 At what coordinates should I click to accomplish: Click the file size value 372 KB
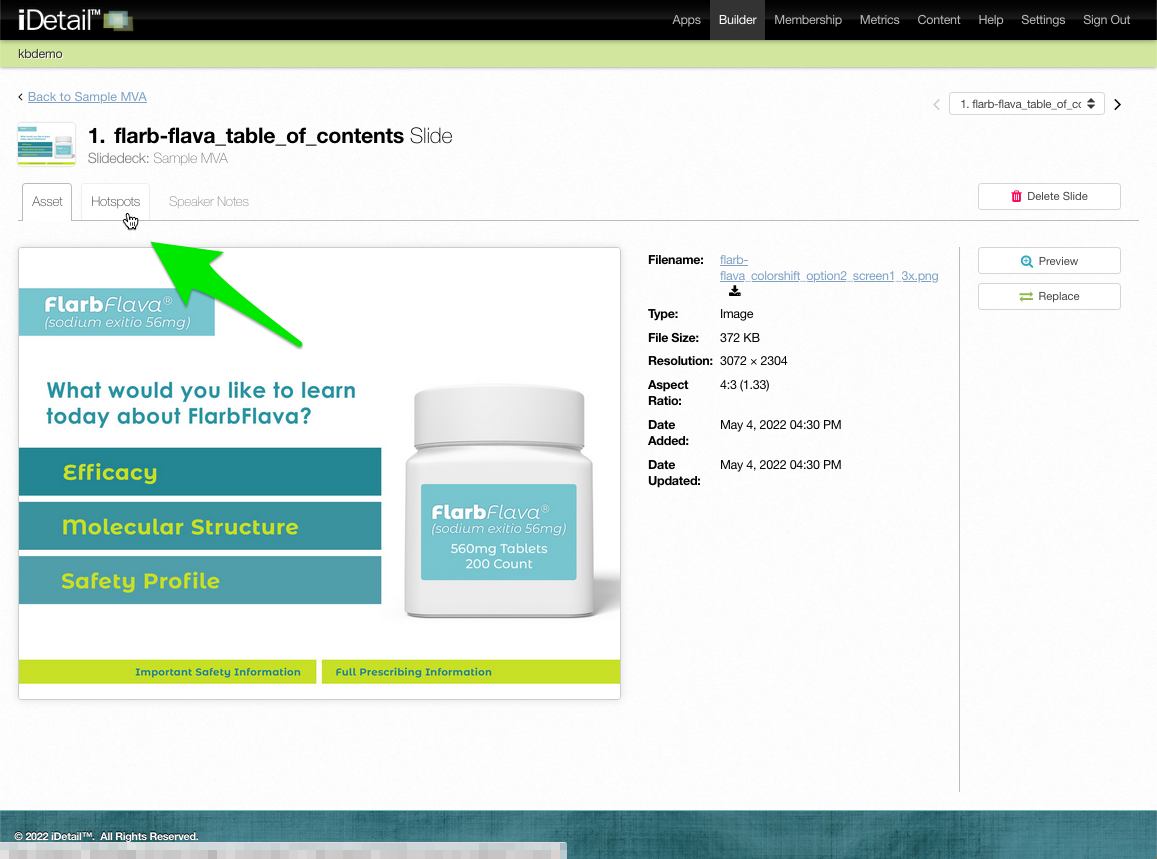click(739, 337)
